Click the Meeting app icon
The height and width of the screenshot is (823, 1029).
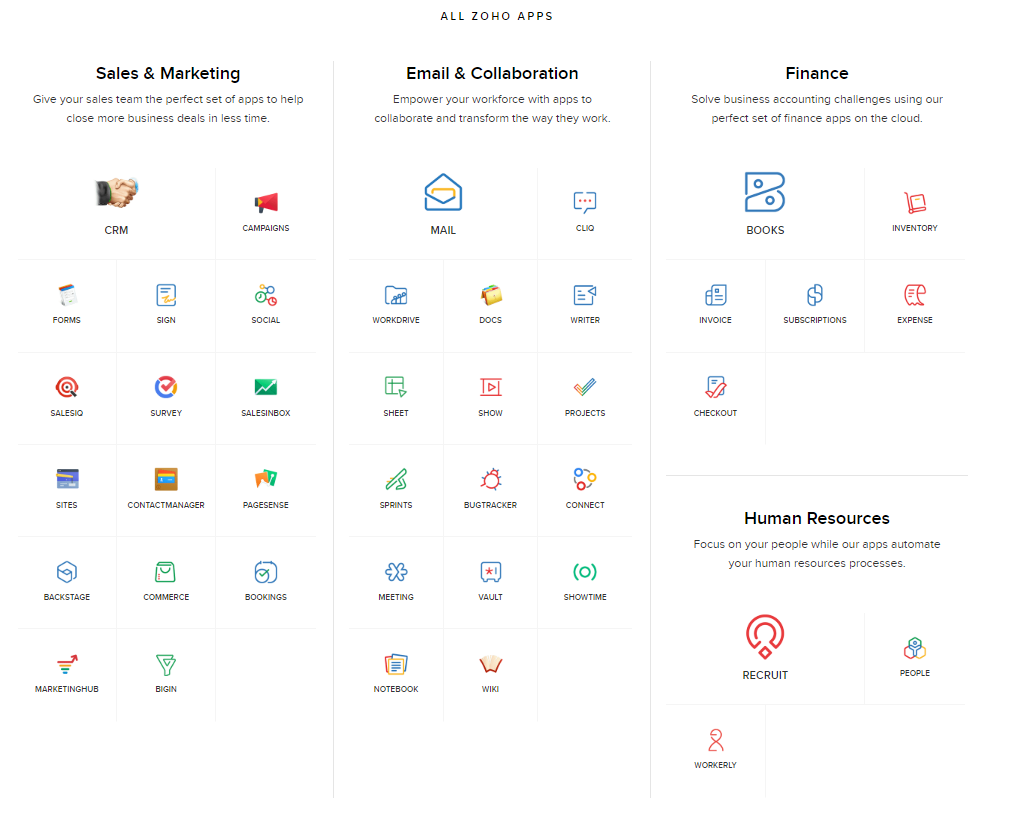tap(396, 572)
